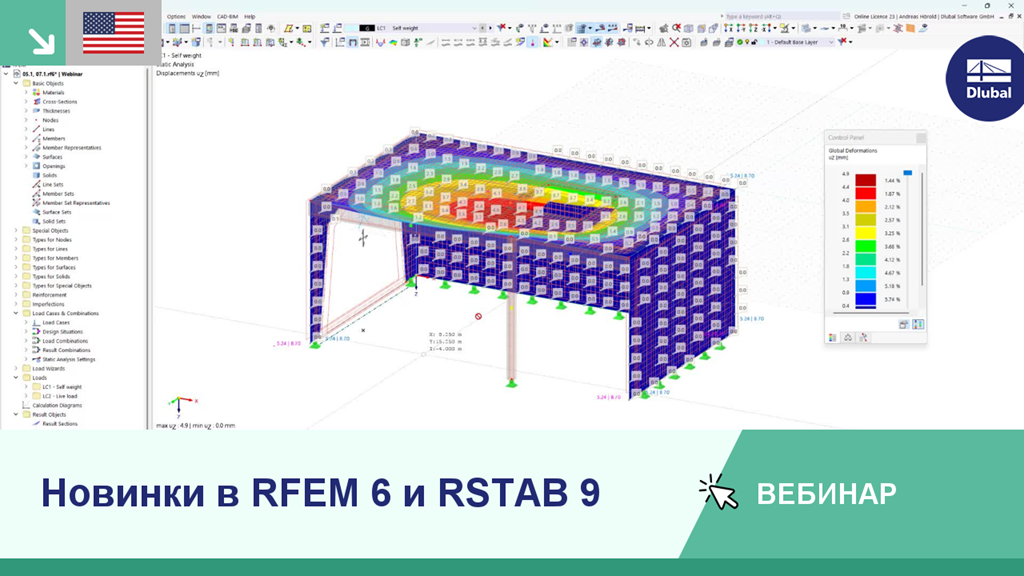Click the Dlubal logo
1024x576 pixels.
pos(986,78)
